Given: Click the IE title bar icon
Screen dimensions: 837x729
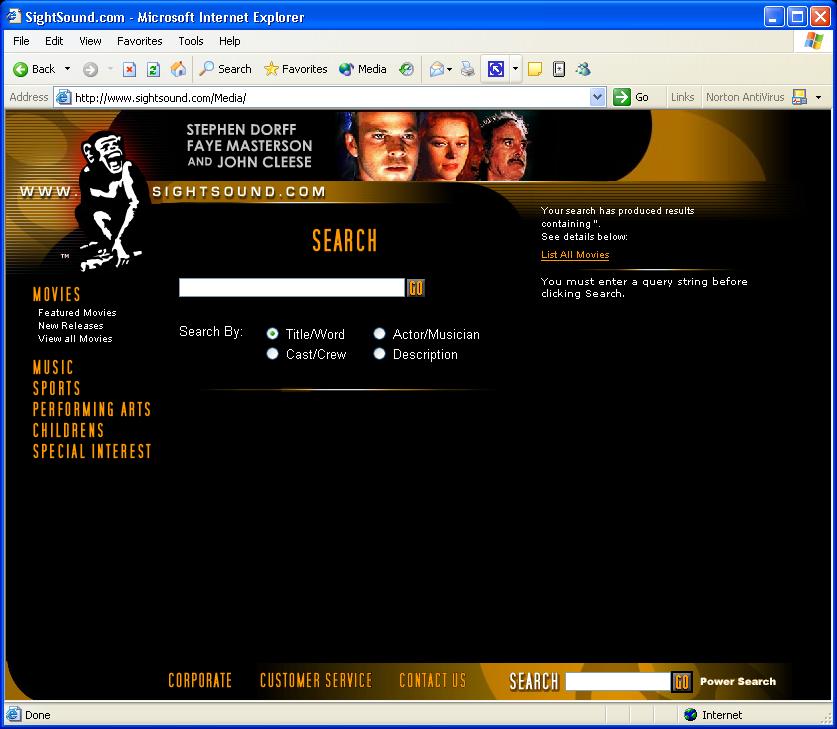Looking at the screenshot, I should coord(13,17).
